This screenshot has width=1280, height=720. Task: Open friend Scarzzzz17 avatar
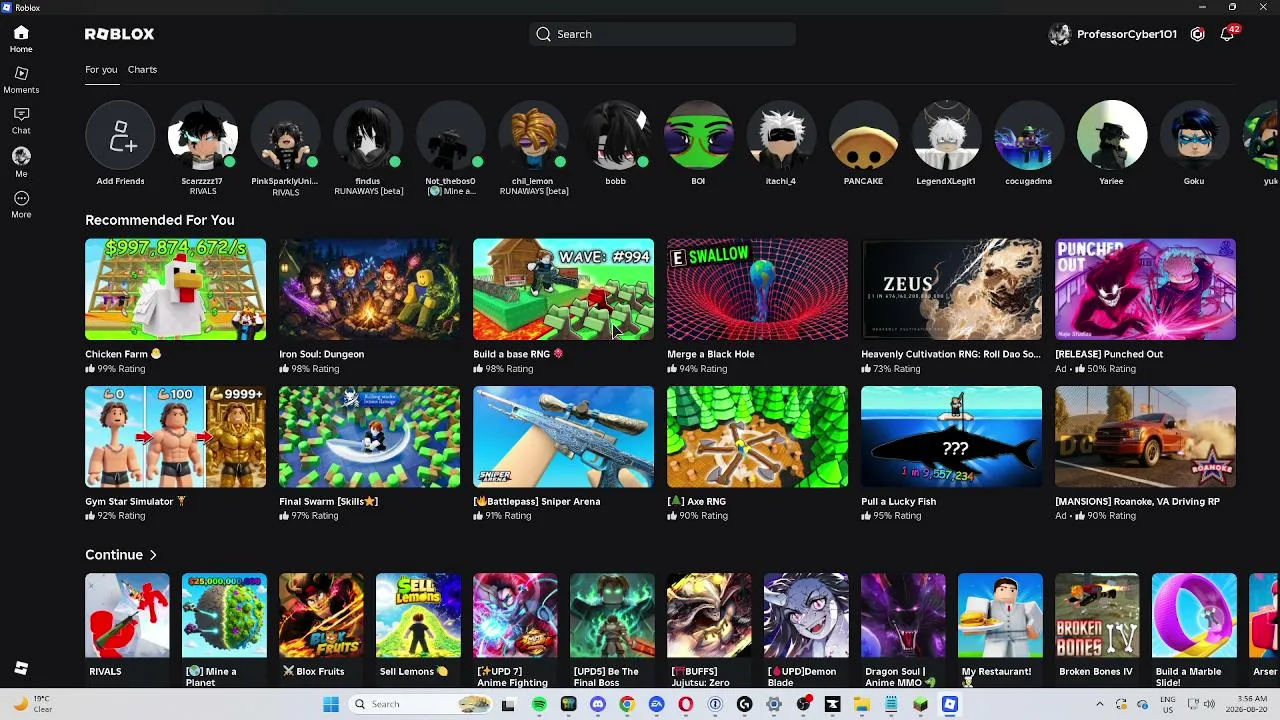(203, 135)
